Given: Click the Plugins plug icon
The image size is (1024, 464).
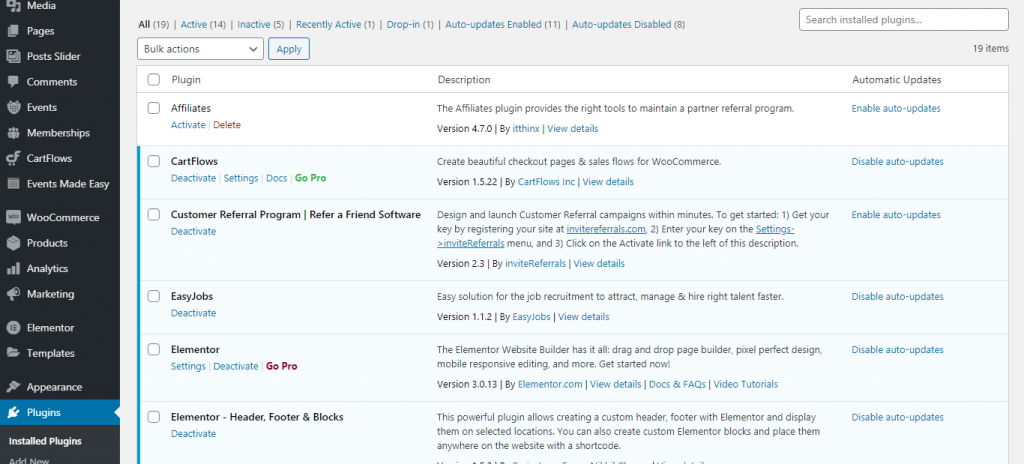Looking at the screenshot, I should pyautogui.click(x=12, y=412).
